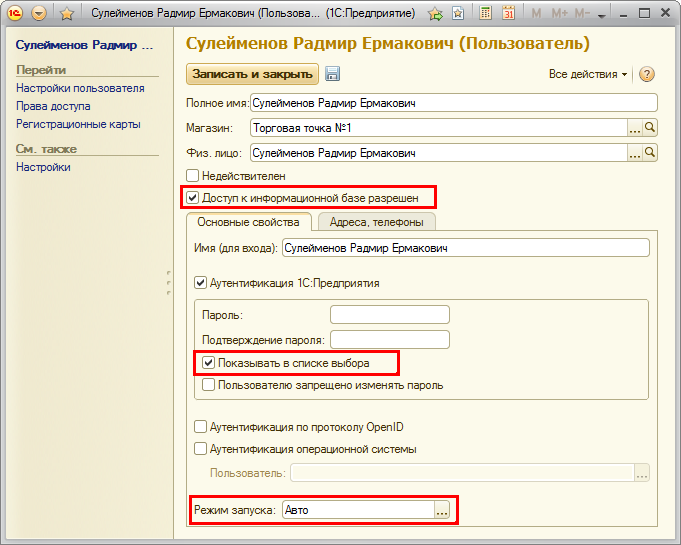Click the ellipsis button for Режим запуска
Screen dimensions: 681x545
[x=441, y=510]
